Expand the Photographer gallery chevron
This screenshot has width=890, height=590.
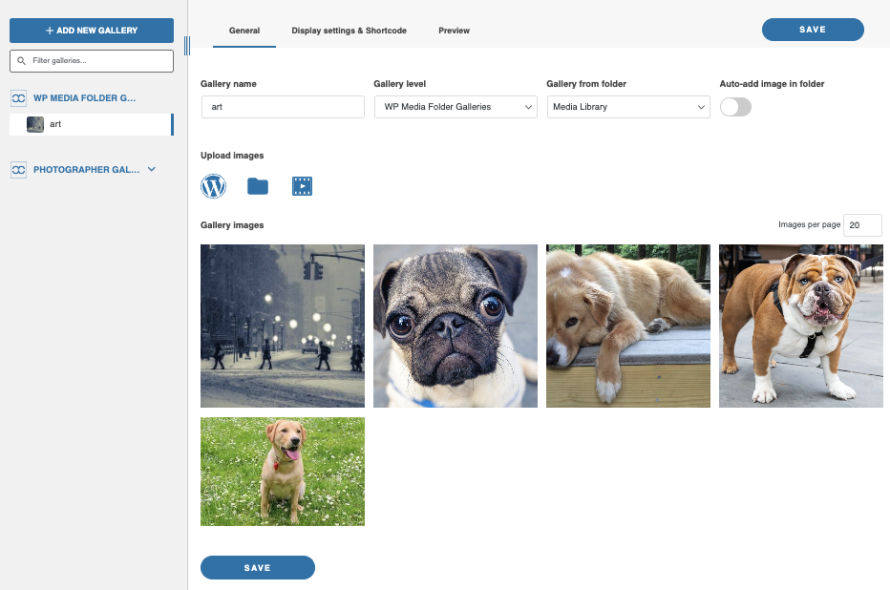point(152,169)
